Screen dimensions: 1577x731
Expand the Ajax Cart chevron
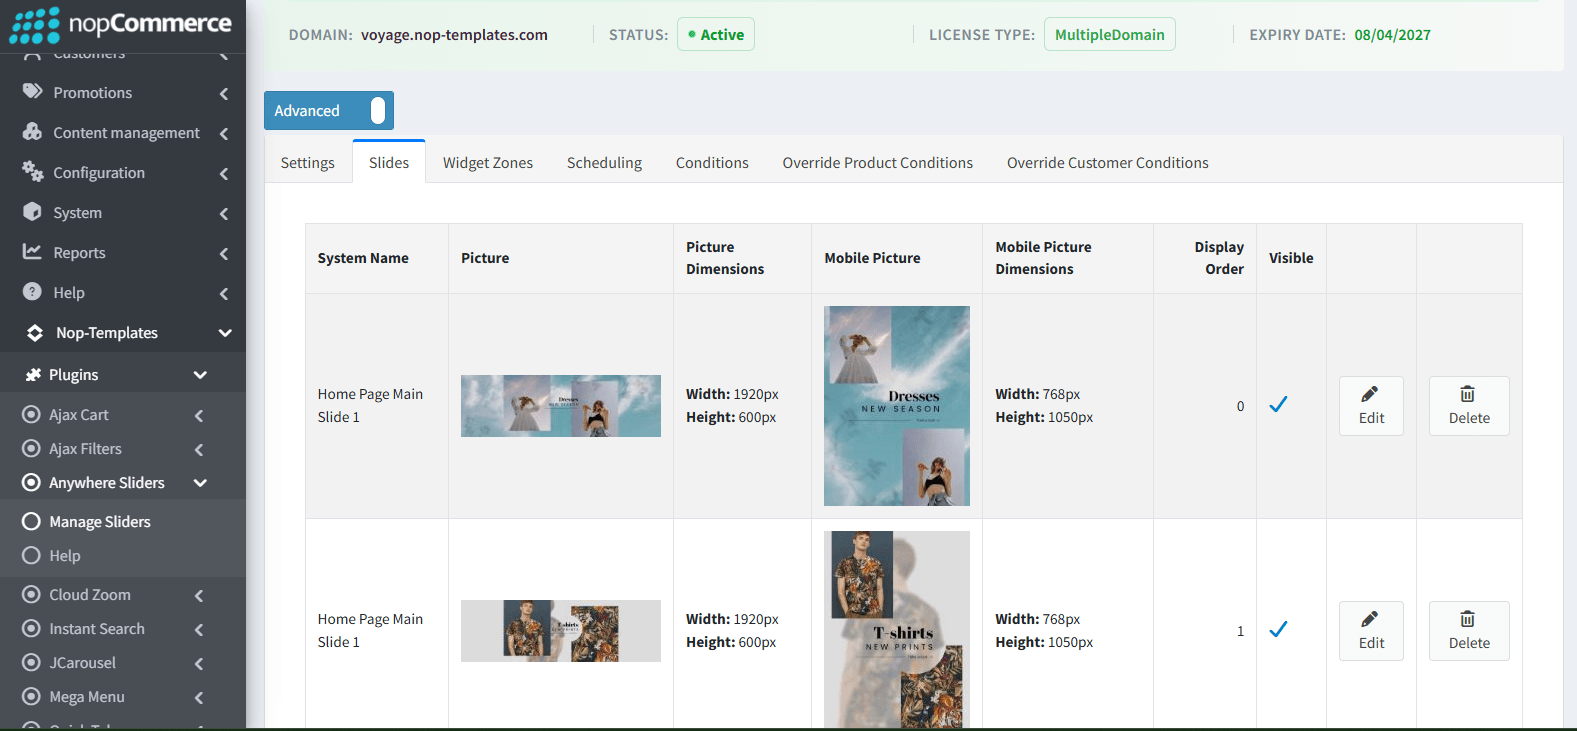pyautogui.click(x=198, y=415)
